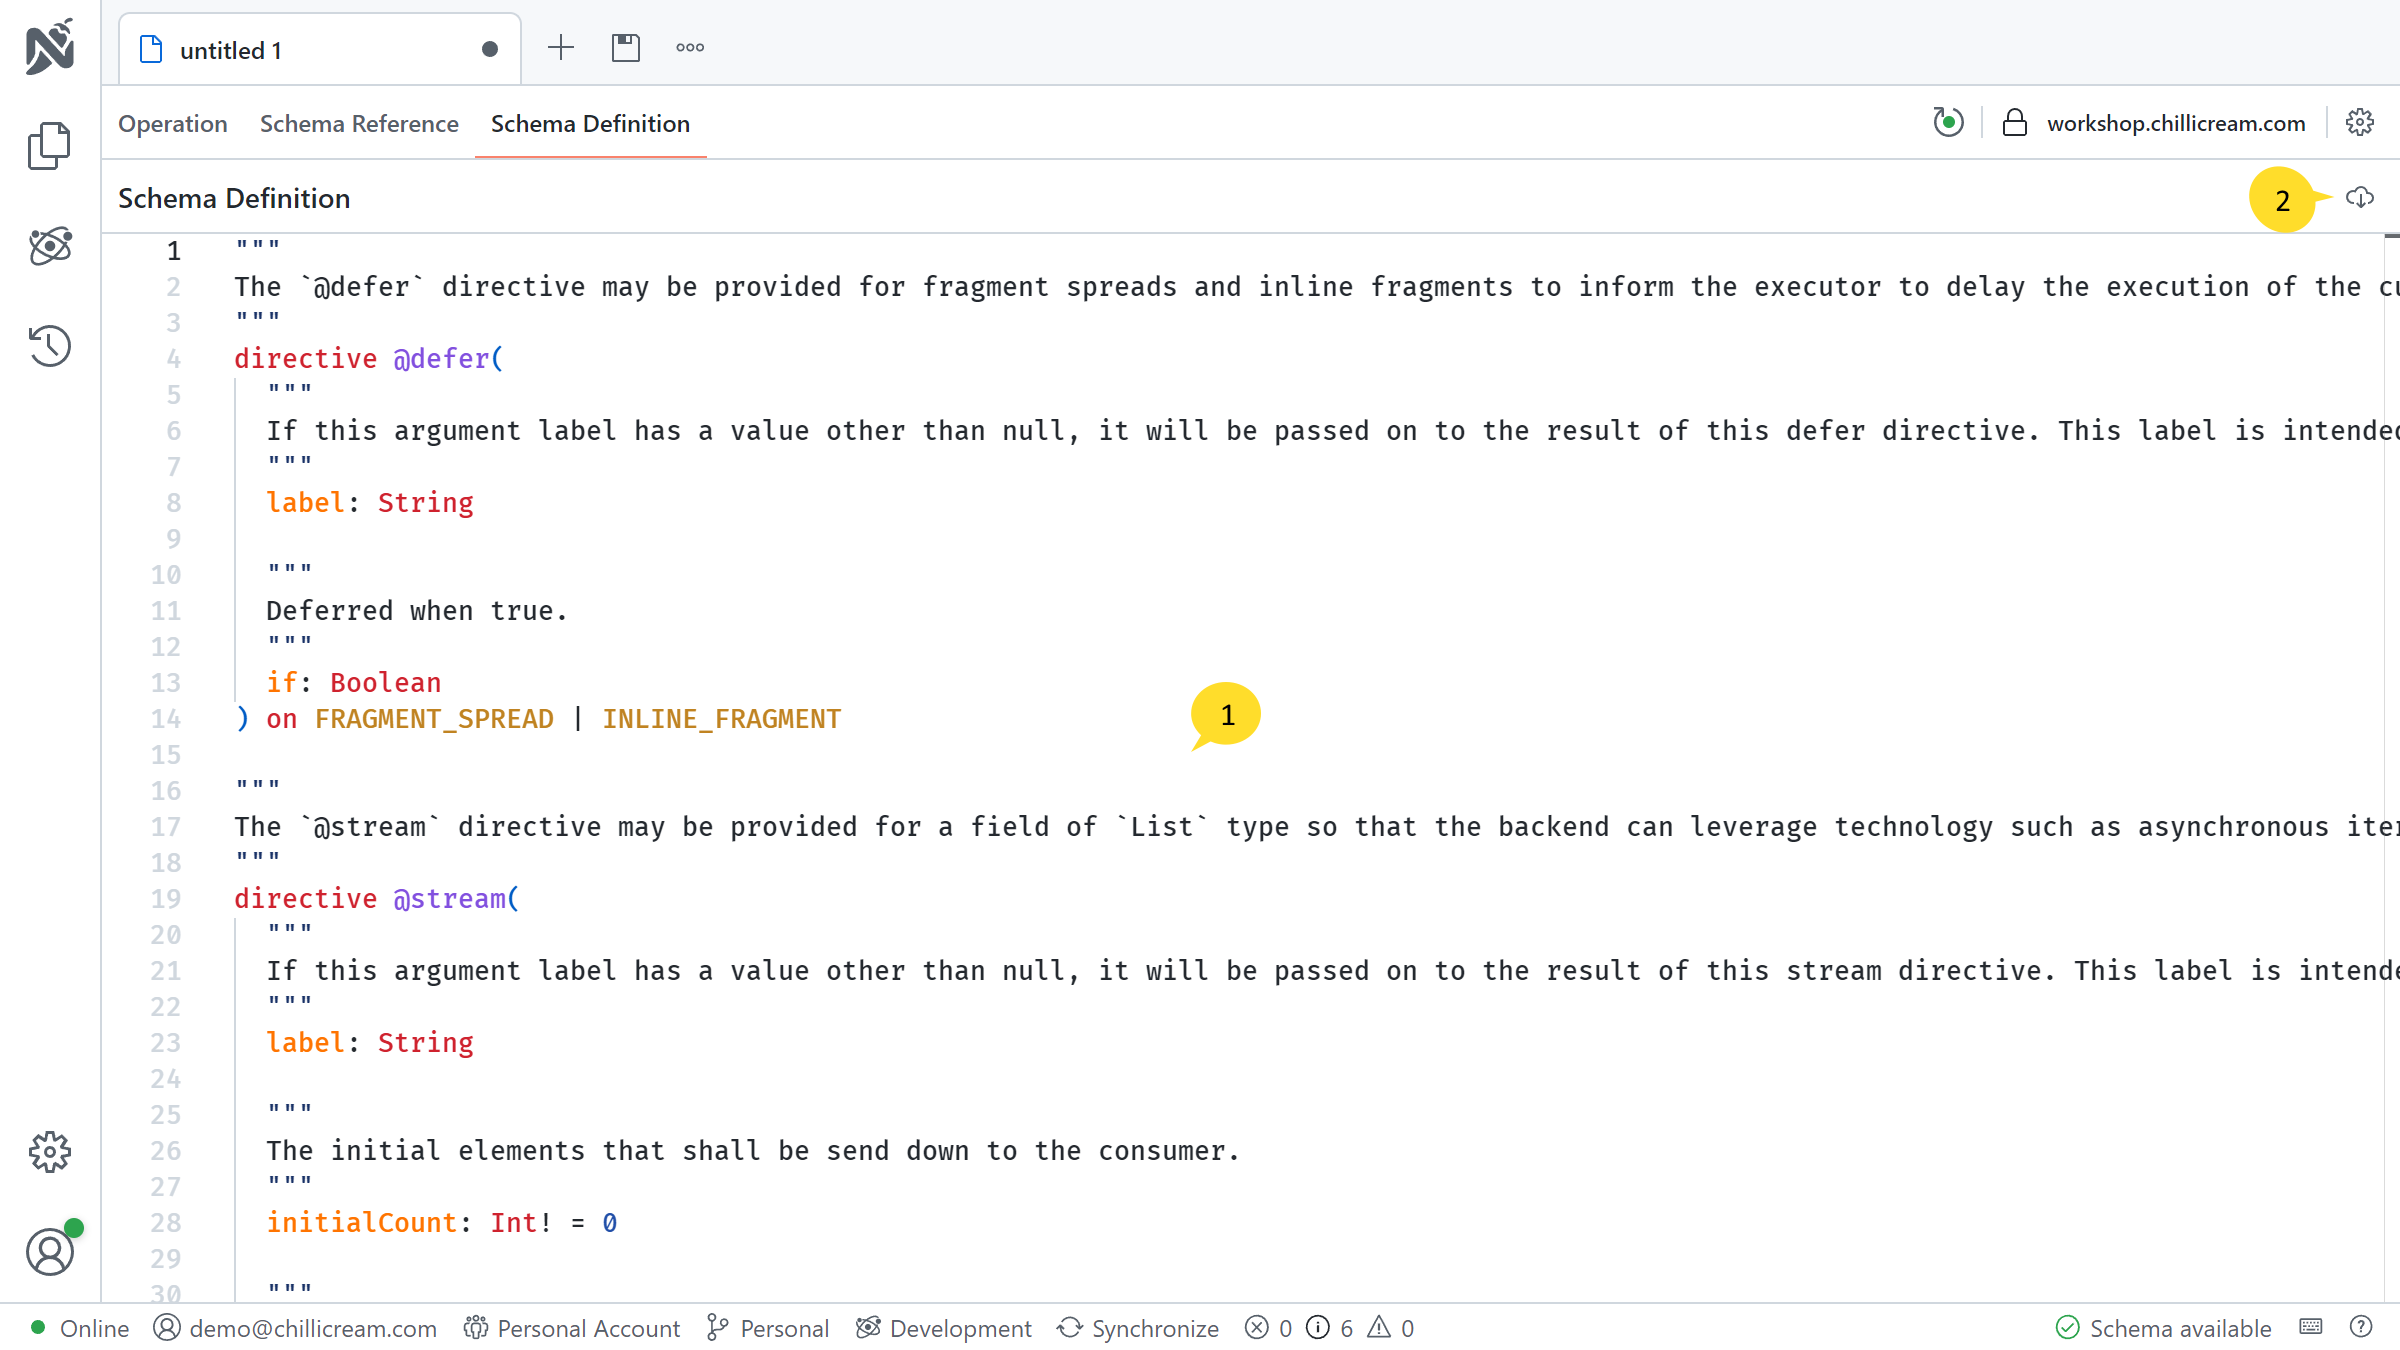Screen dimensions: 2400x1350
Task: Open the History icon in sidebar
Action: (49, 346)
